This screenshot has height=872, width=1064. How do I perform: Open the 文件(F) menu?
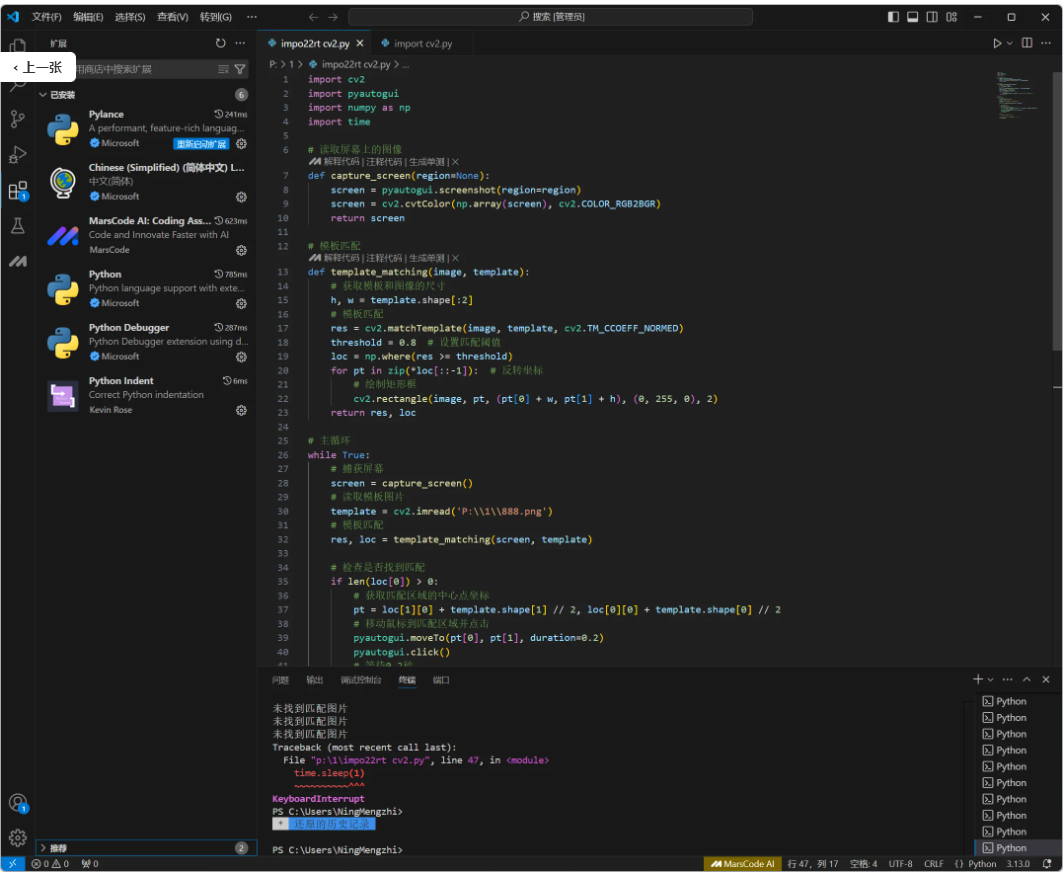(x=46, y=17)
